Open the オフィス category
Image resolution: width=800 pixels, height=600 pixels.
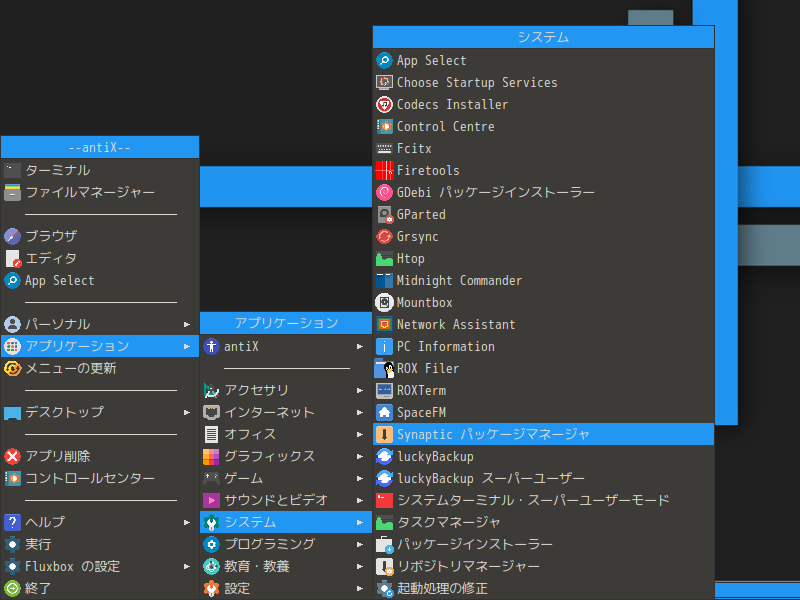click(286, 434)
